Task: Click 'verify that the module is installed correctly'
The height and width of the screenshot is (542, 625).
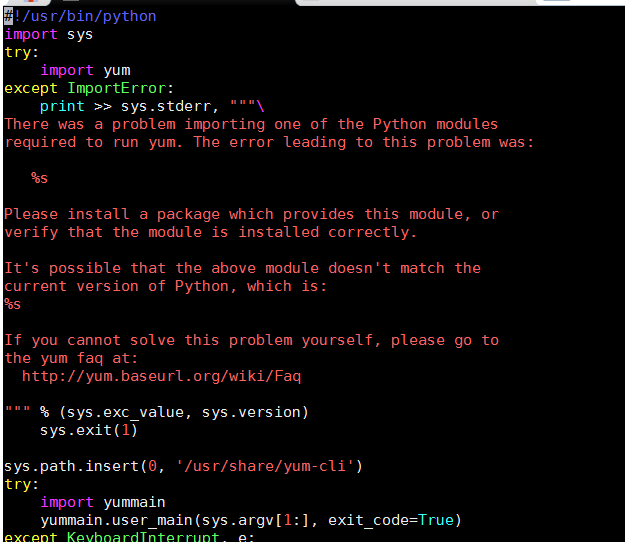Action: (210, 232)
